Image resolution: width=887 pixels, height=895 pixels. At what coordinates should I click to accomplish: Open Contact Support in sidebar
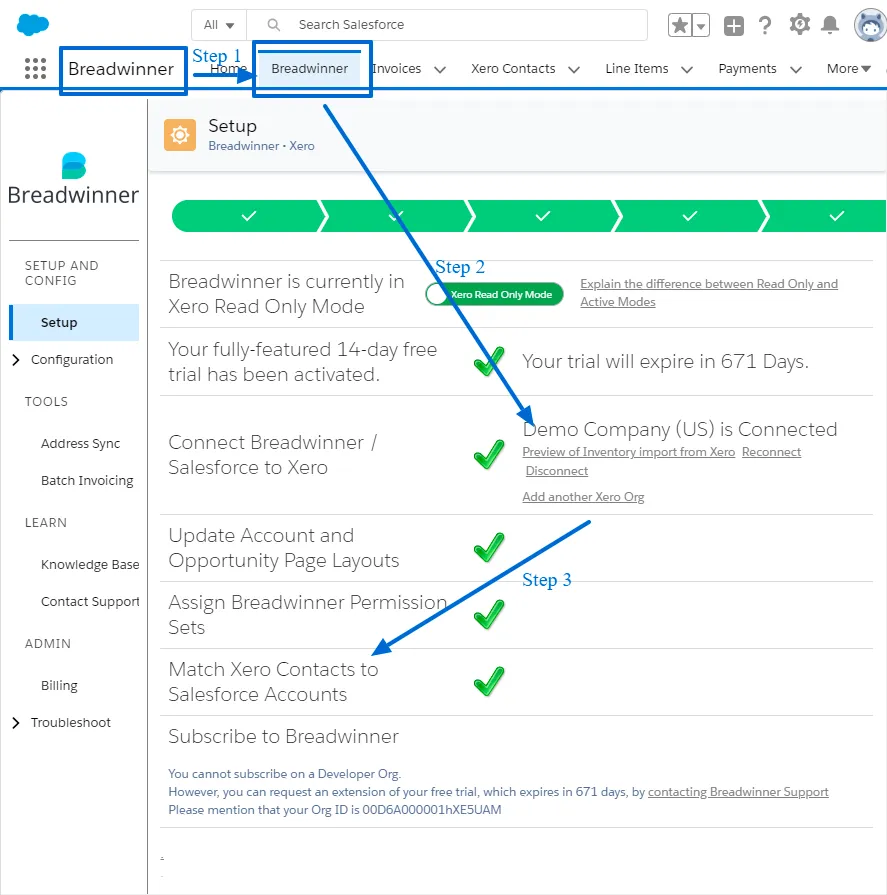pyautogui.click(x=90, y=602)
